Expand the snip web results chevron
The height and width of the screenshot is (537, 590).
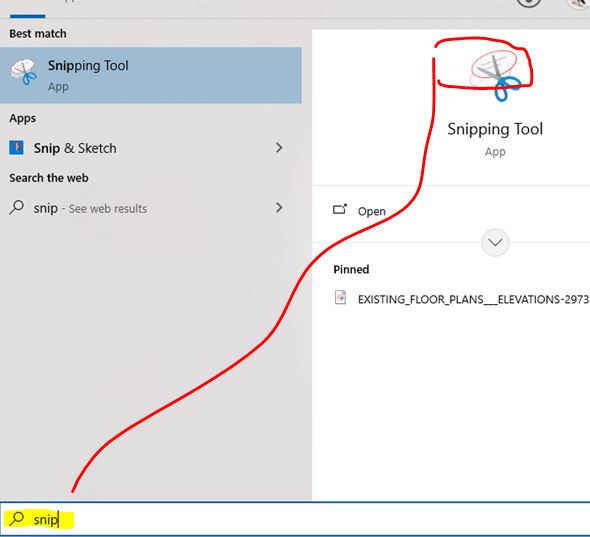[x=279, y=207]
